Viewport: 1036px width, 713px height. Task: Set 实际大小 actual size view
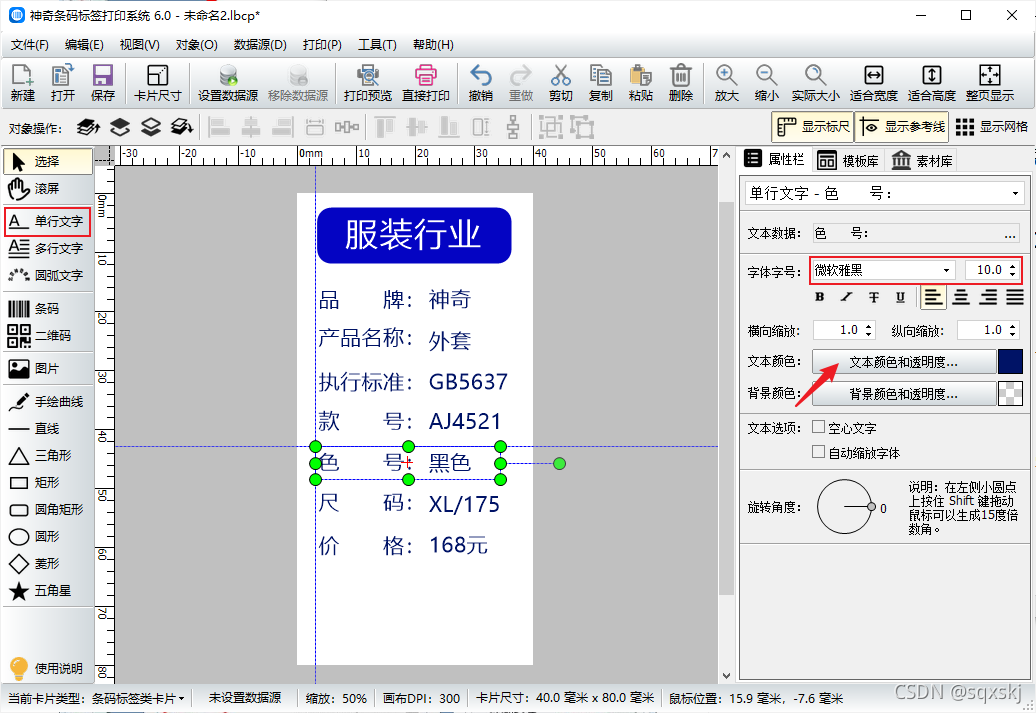(x=815, y=83)
